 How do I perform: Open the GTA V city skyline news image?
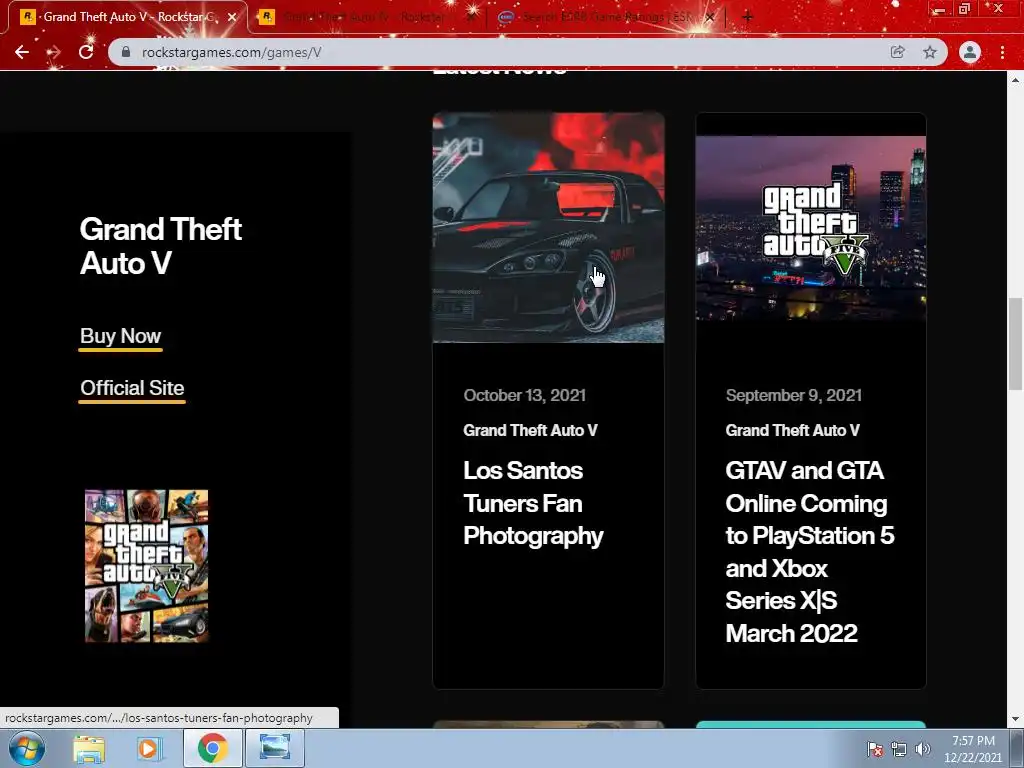(810, 228)
